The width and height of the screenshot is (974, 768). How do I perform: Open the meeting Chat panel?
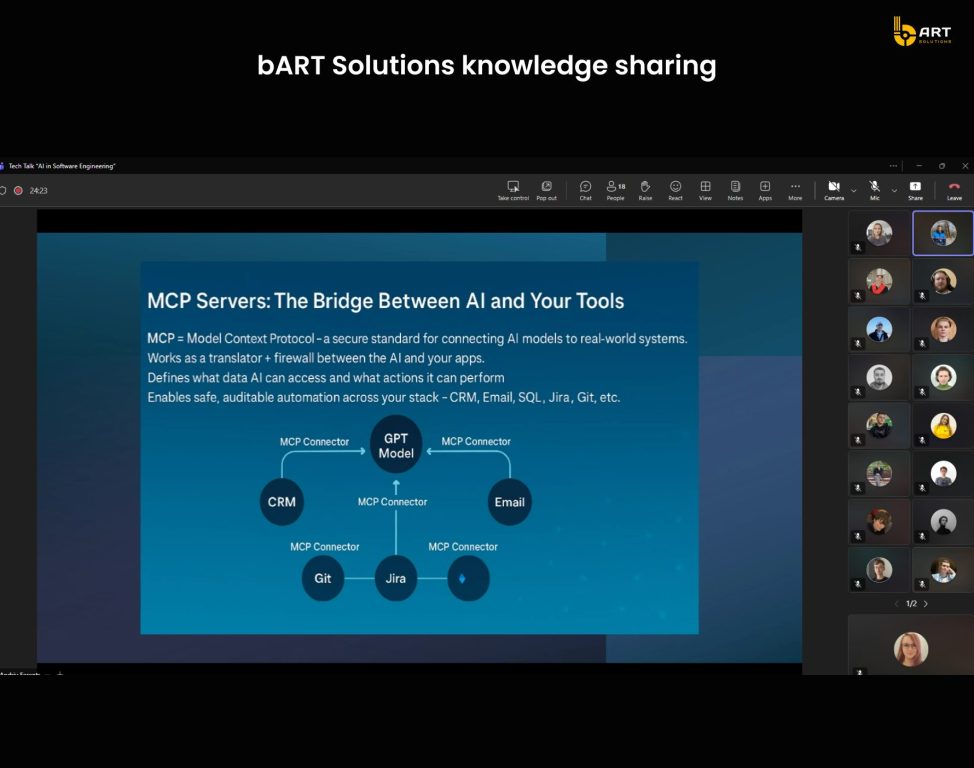(x=585, y=190)
